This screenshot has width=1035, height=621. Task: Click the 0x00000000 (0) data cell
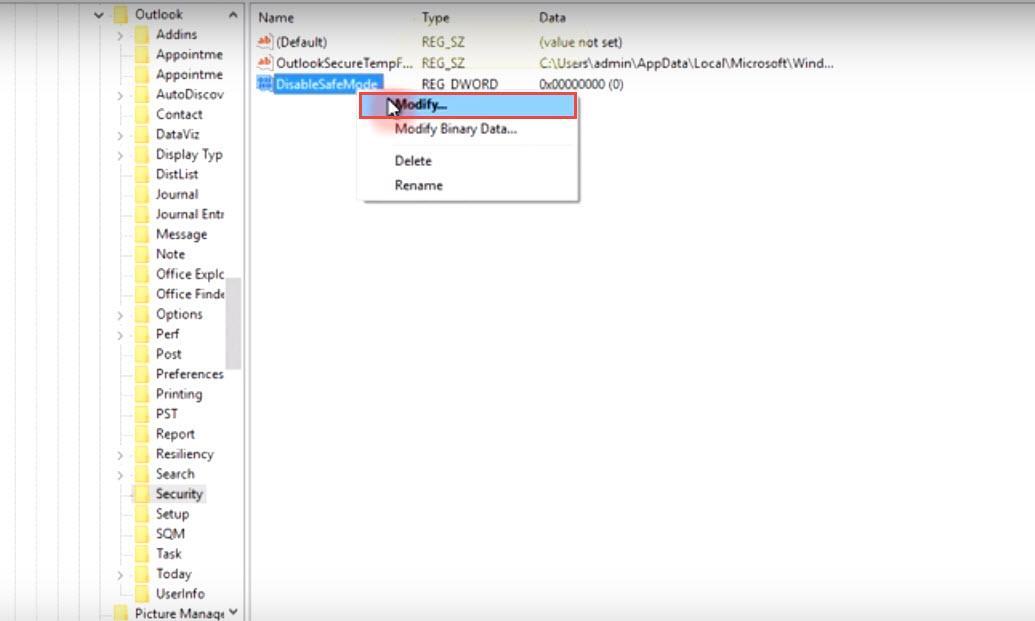(x=581, y=84)
